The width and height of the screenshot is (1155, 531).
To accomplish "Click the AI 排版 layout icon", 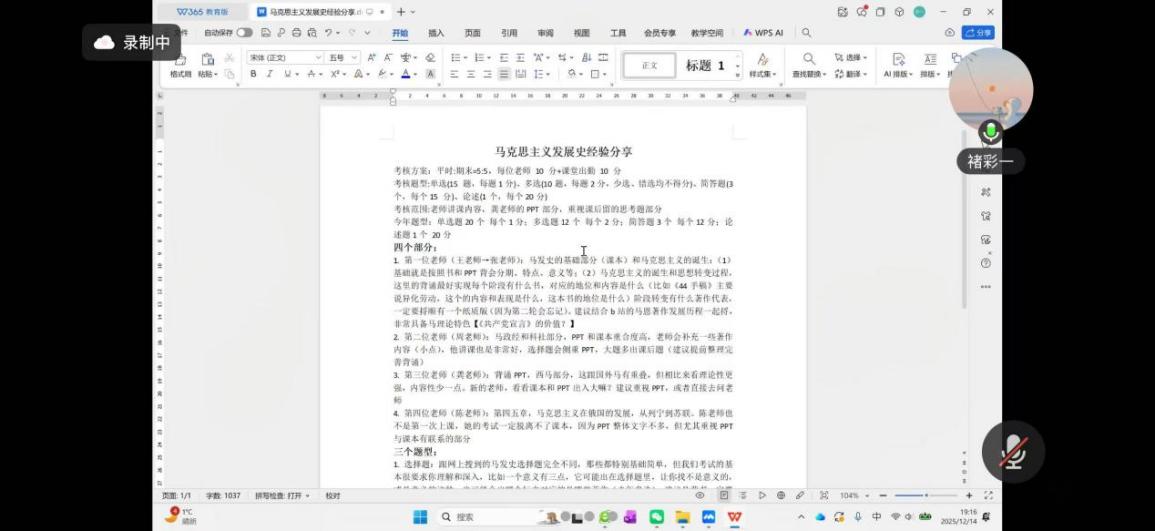I will (x=898, y=59).
